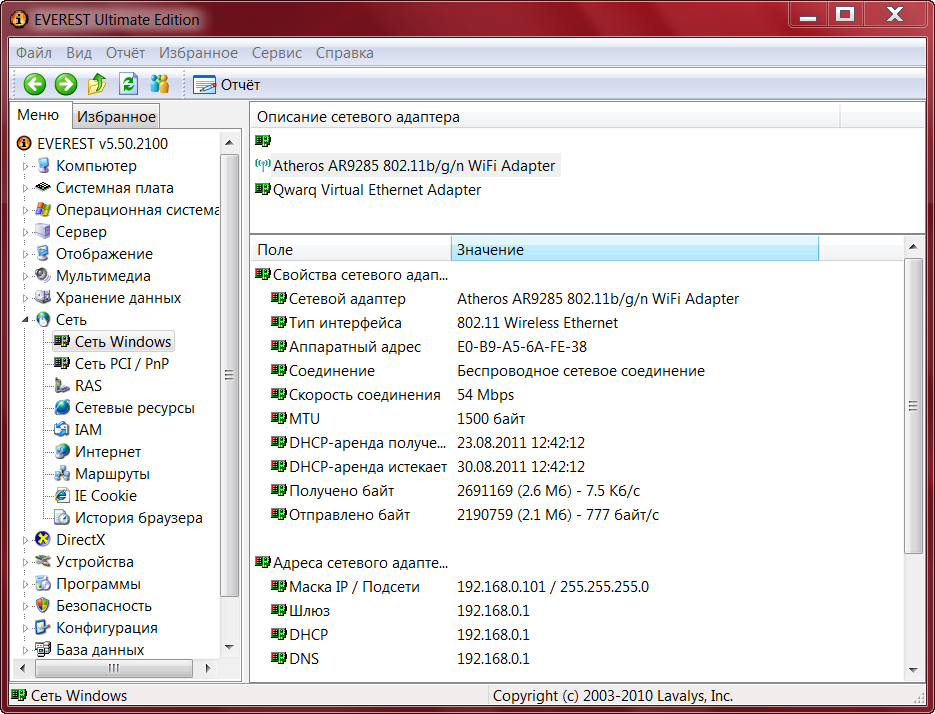Screen dimensions: 935x714
Task: Click the Безопасность shield icon
Action: coord(43,605)
